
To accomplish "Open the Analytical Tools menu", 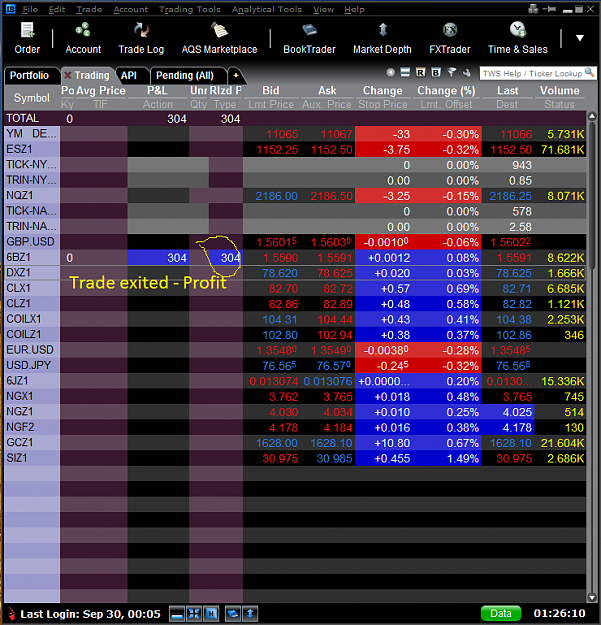I will click(267, 9).
